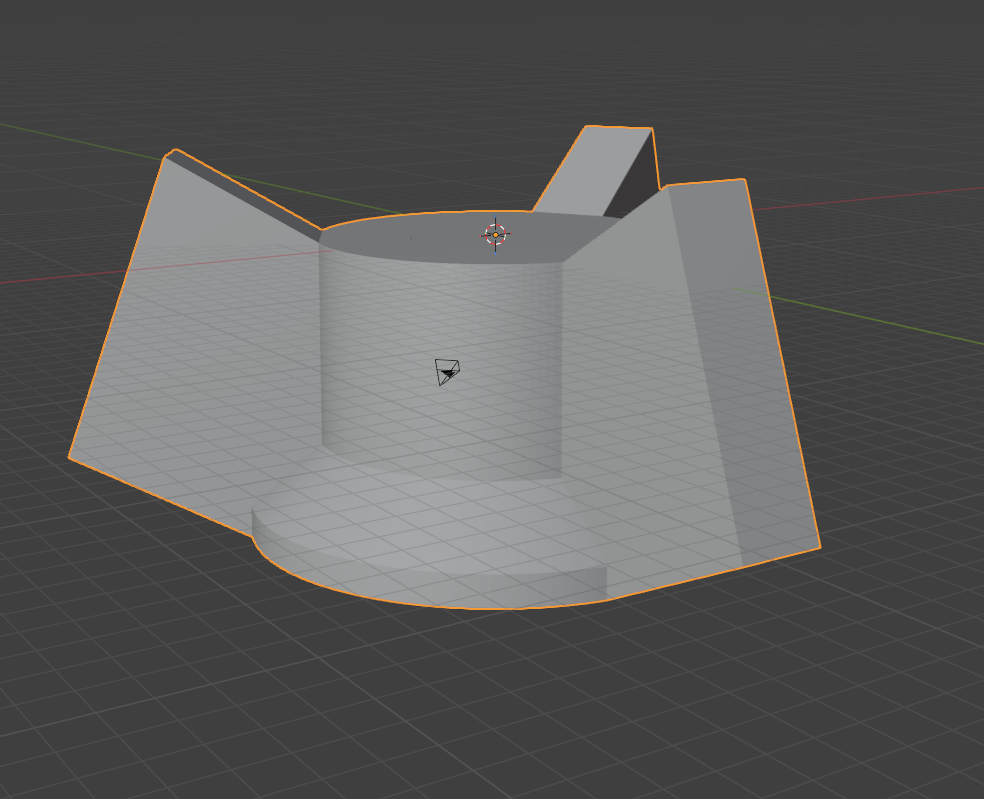This screenshot has height=799, width=984.
Task: Select the camera wireframe object
Action: coord(447,371)
